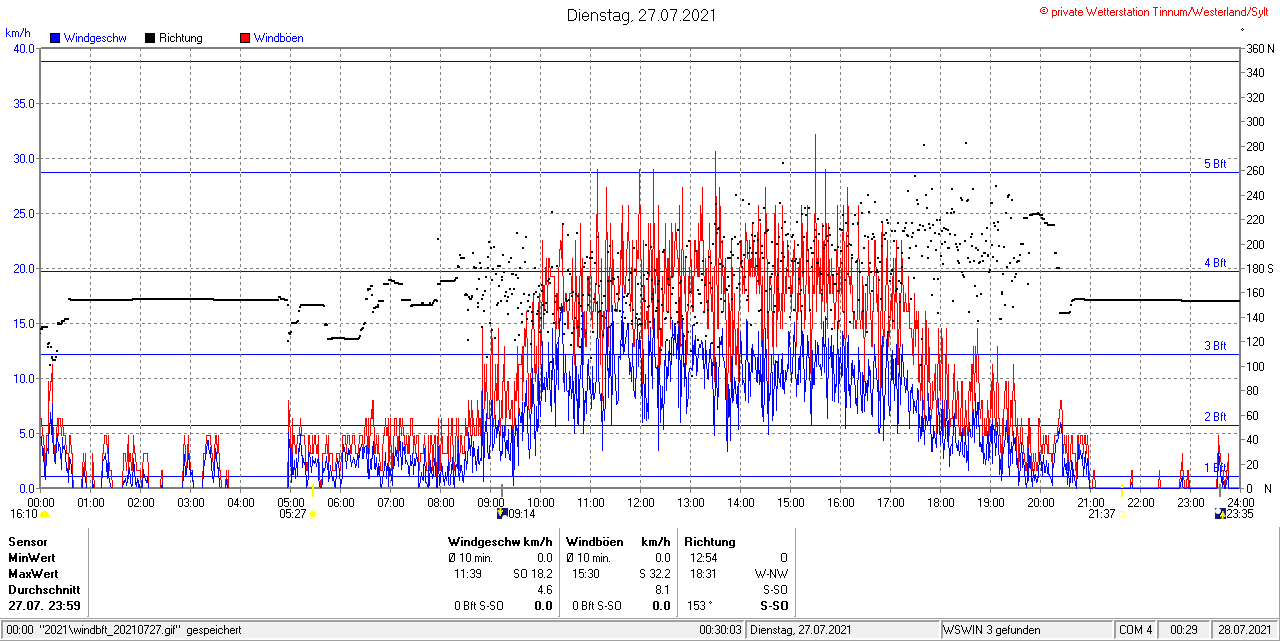Click the 4.6 average wind speed value
1280x641 pixels.
[x=545, y=590]
